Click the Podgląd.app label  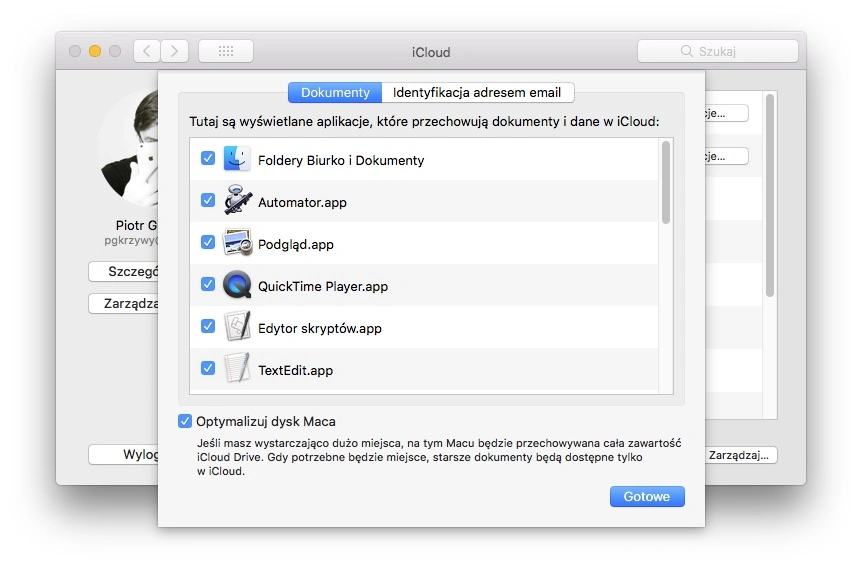[296, 245]
